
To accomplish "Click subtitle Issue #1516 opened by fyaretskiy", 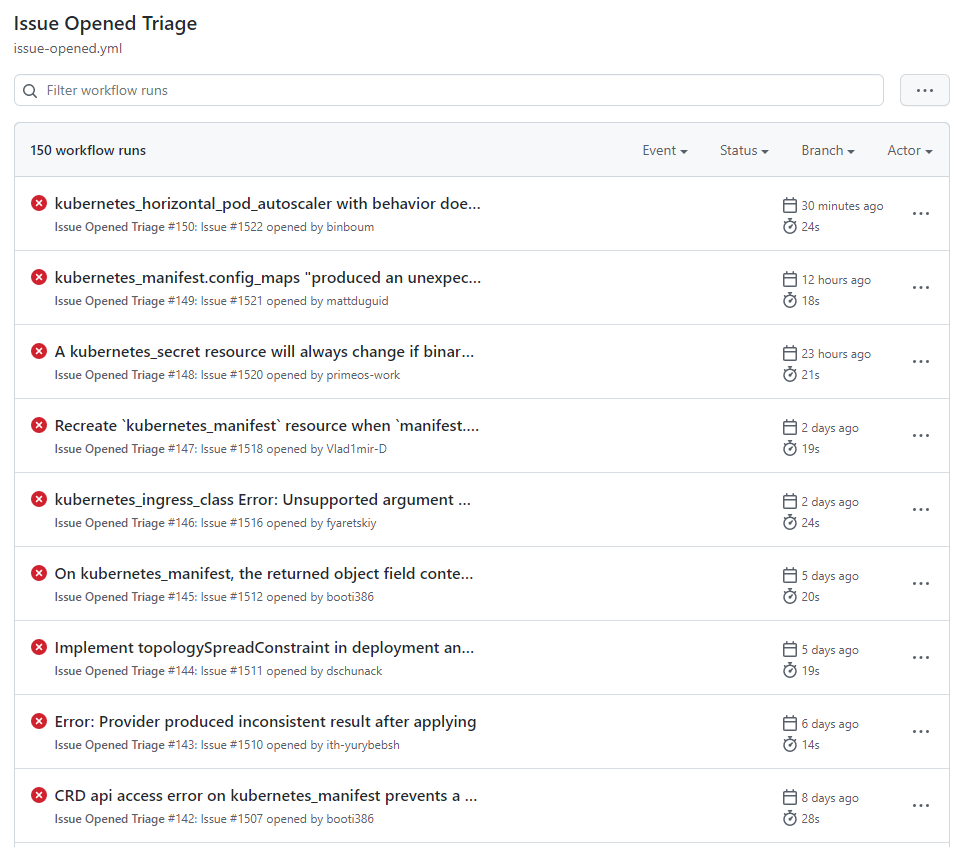I will 288,522.
